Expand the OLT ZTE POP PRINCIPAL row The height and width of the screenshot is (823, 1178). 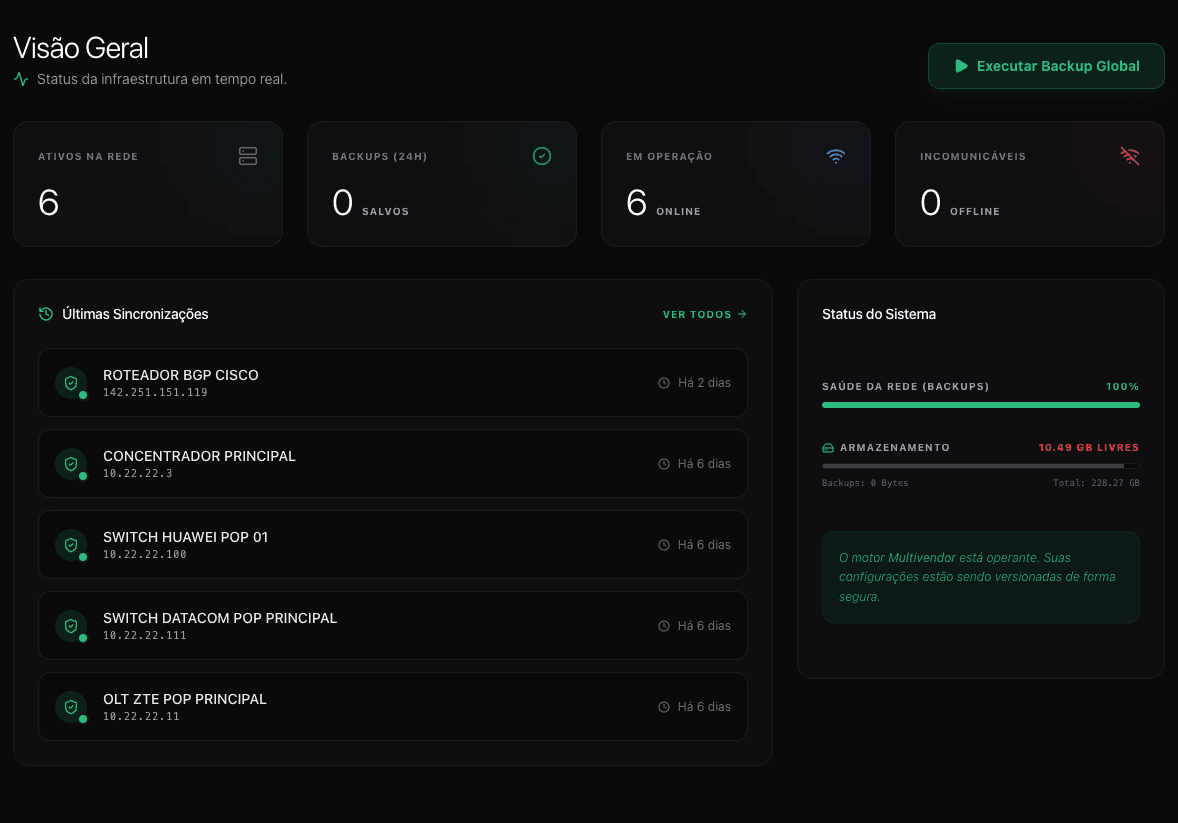(392, 706)
